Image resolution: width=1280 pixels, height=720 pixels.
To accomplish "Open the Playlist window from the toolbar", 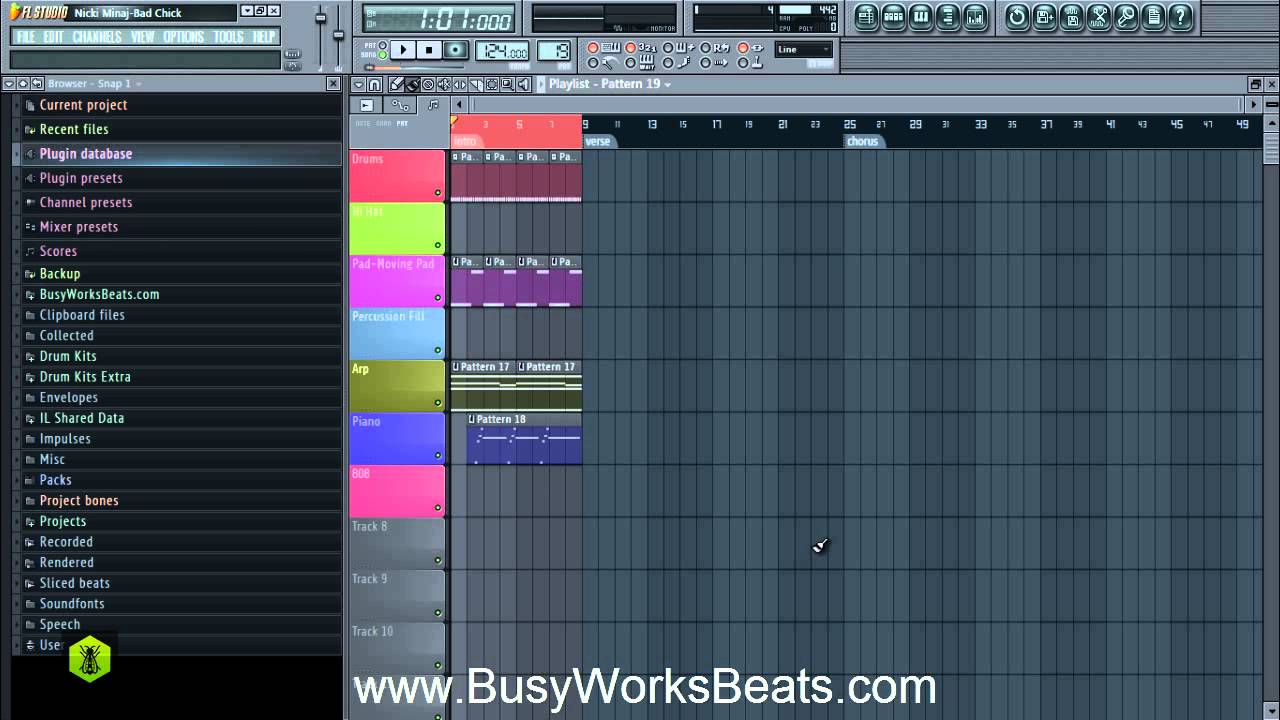I will point(866,16).
